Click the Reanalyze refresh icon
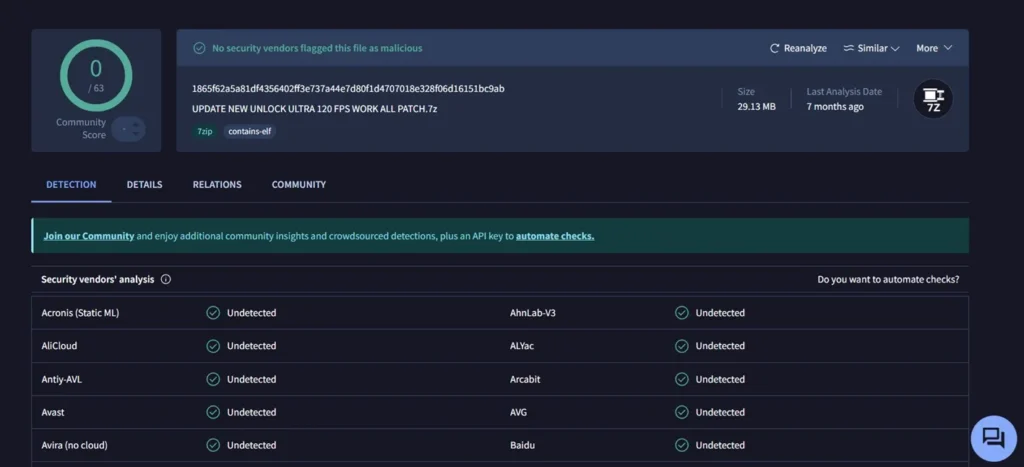This screenshot has height=467, width=1024. click(x=774, y=48)
